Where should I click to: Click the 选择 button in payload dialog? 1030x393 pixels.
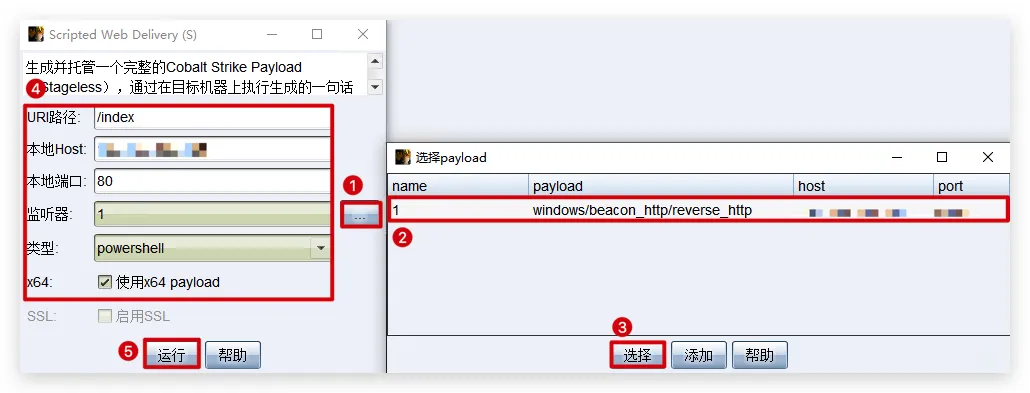(x=637, y=356)
